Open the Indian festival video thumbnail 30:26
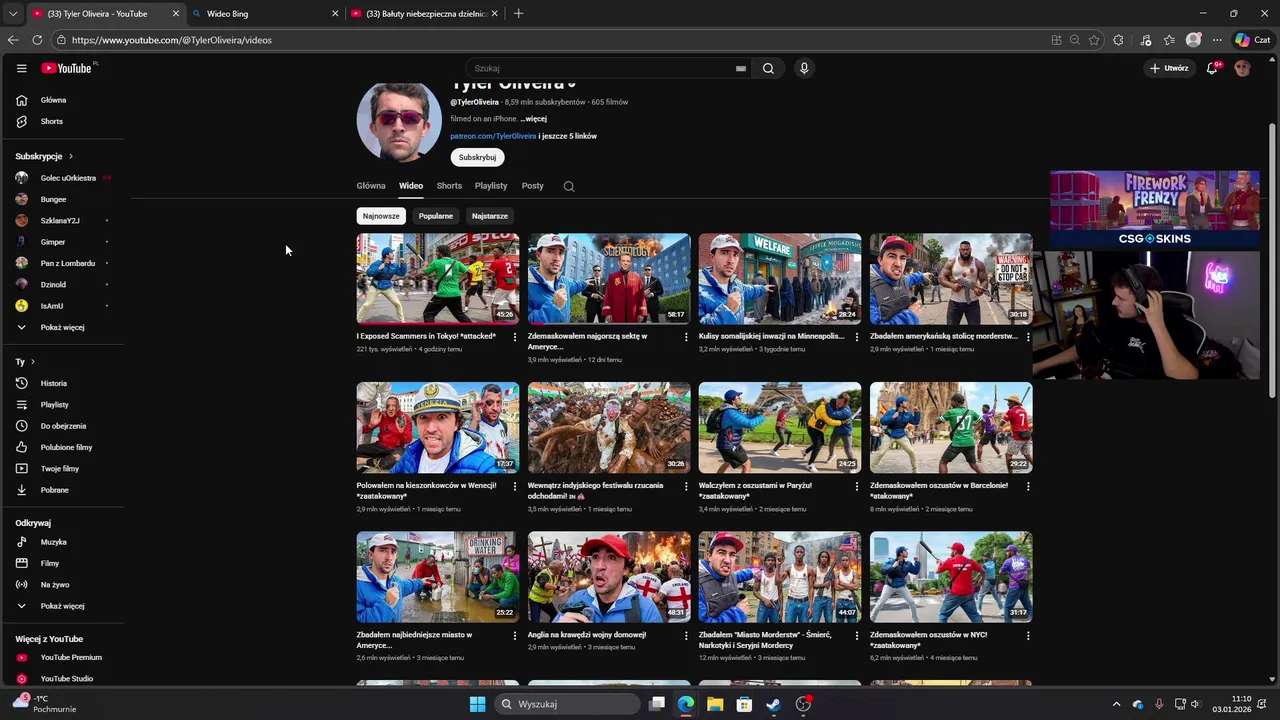Screen dimensions: 1280x720 tap(609, 428)
